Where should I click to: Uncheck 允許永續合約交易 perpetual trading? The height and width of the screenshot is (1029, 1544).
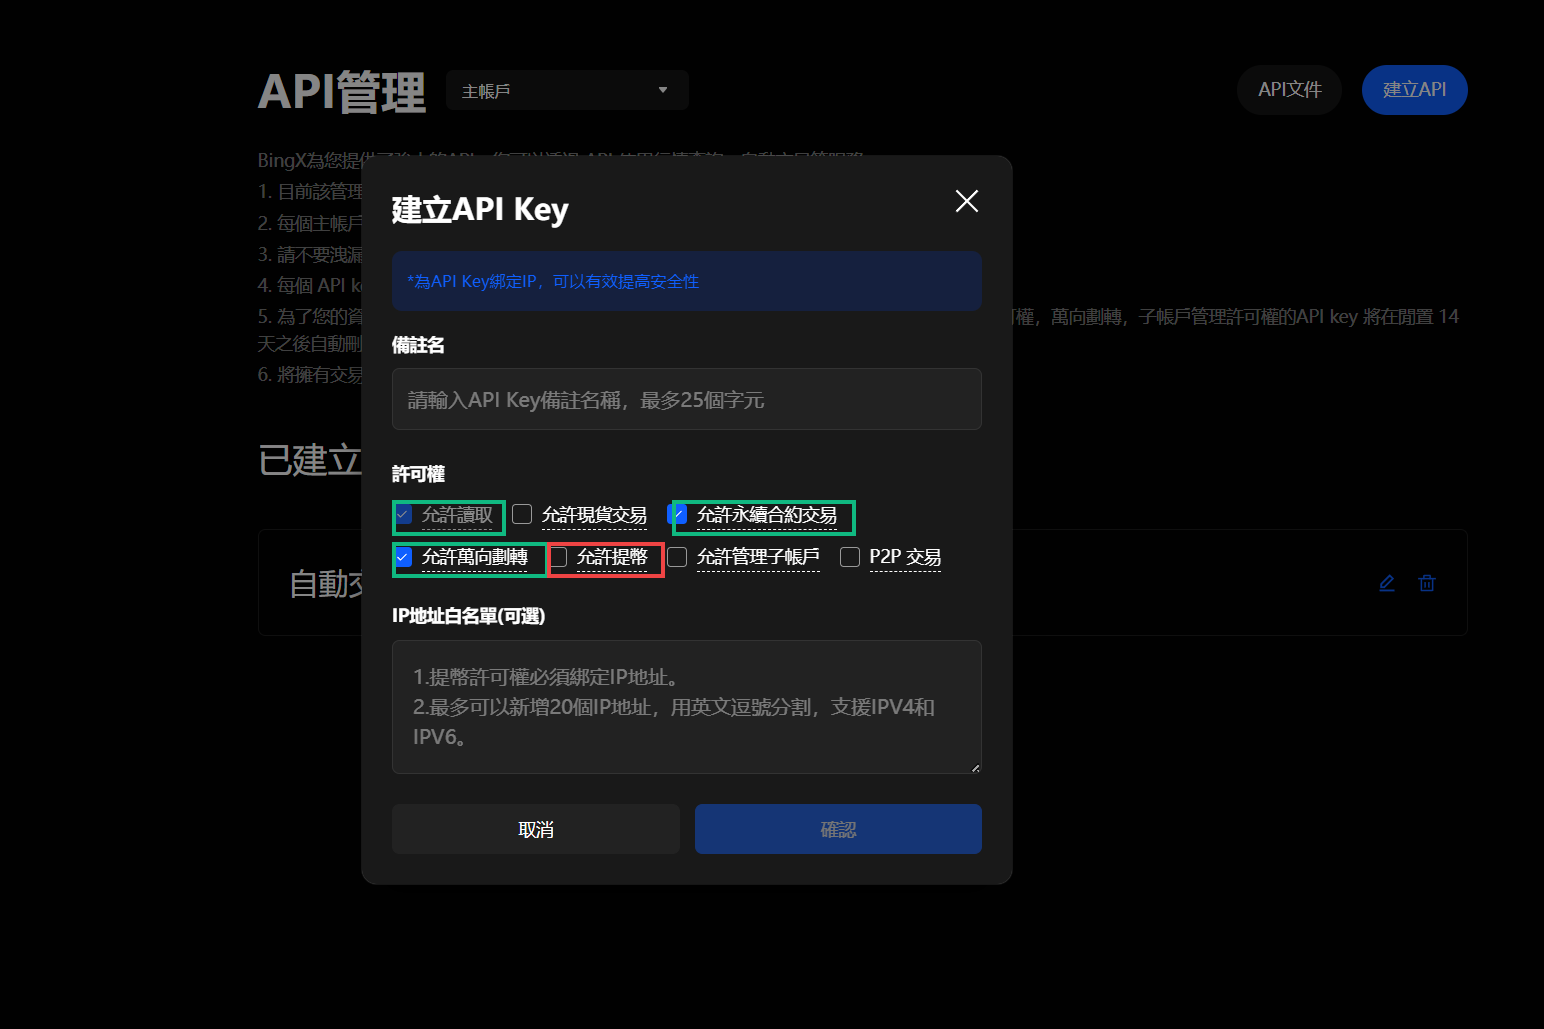[677, 514]
